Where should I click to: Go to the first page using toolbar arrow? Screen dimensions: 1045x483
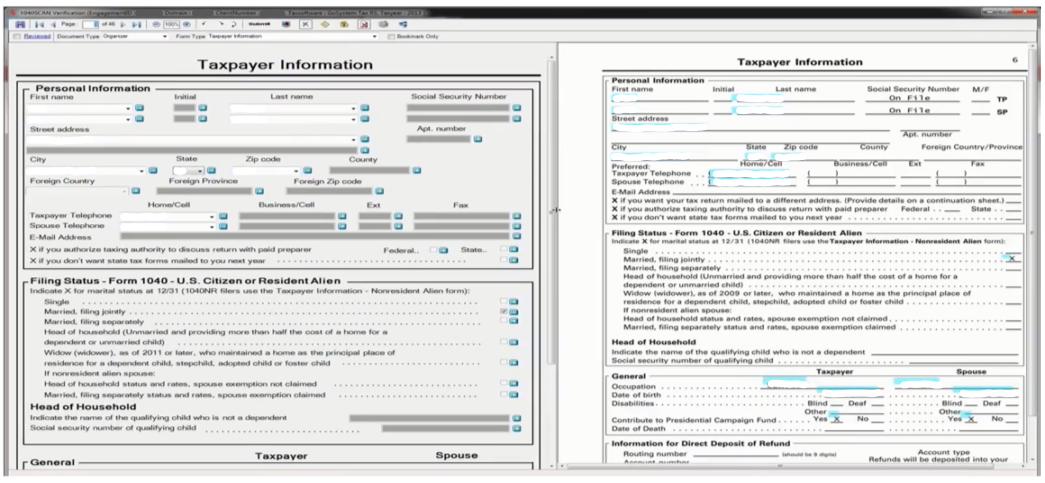[39, 24]
